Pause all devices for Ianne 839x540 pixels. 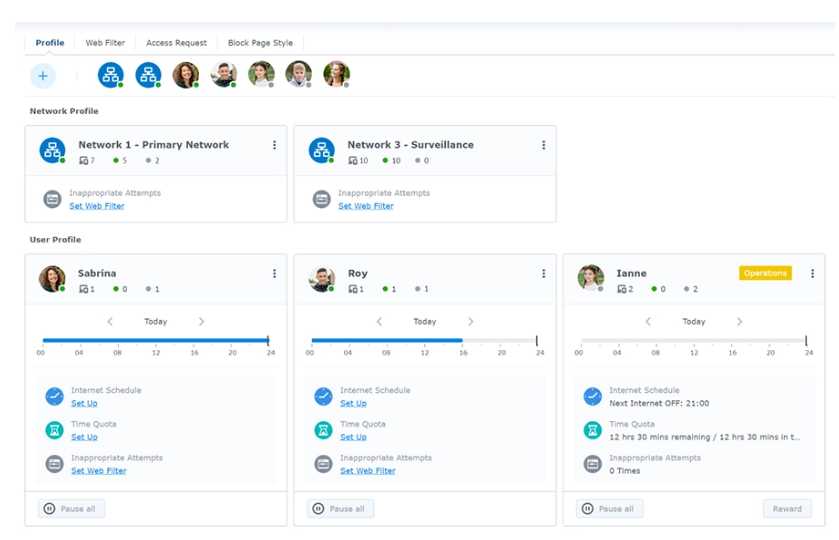coord(610,509)
